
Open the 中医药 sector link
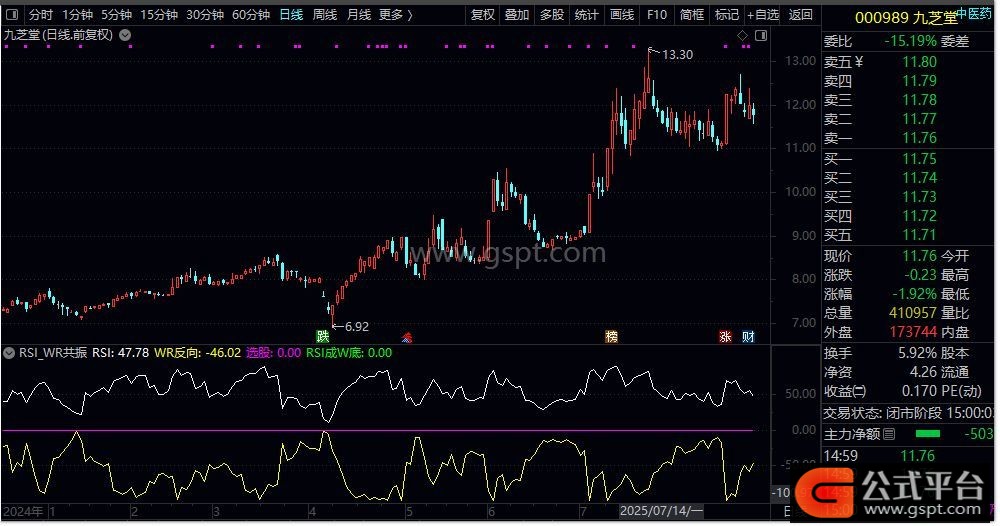tap(974, 13)
